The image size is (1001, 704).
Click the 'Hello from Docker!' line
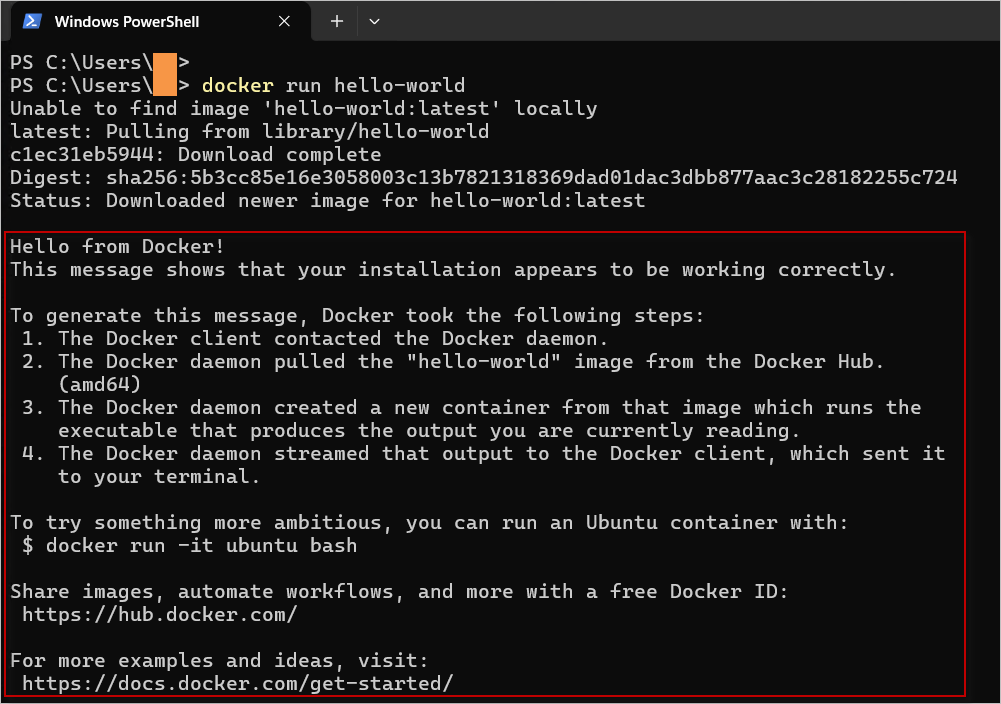pyautogui.click(x=118, y=246)
